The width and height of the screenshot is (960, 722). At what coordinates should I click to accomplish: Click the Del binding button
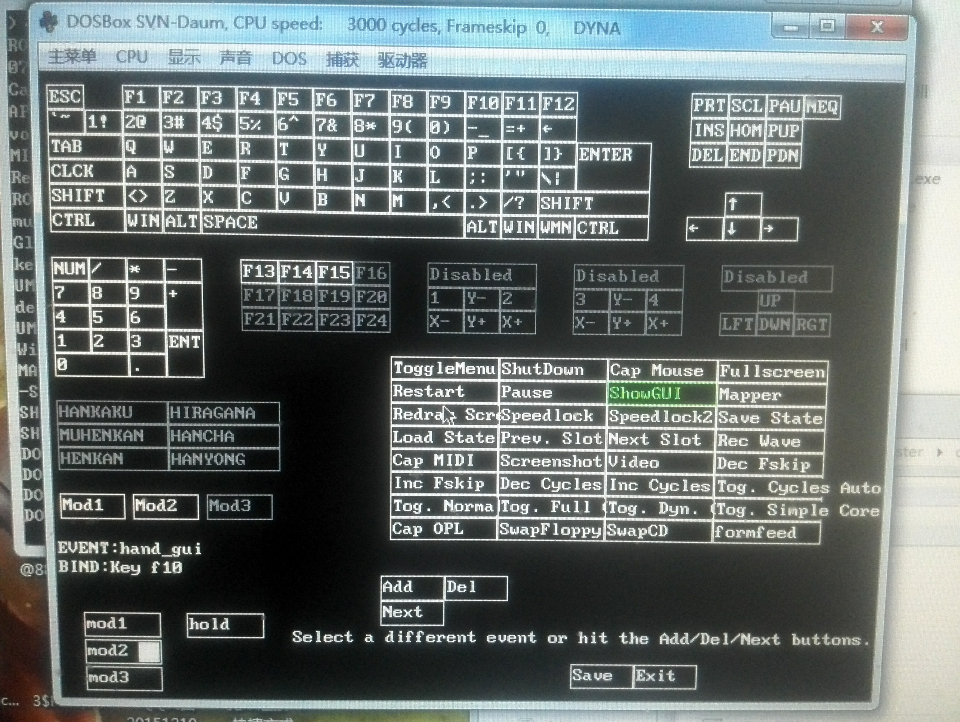coord(476,588)
